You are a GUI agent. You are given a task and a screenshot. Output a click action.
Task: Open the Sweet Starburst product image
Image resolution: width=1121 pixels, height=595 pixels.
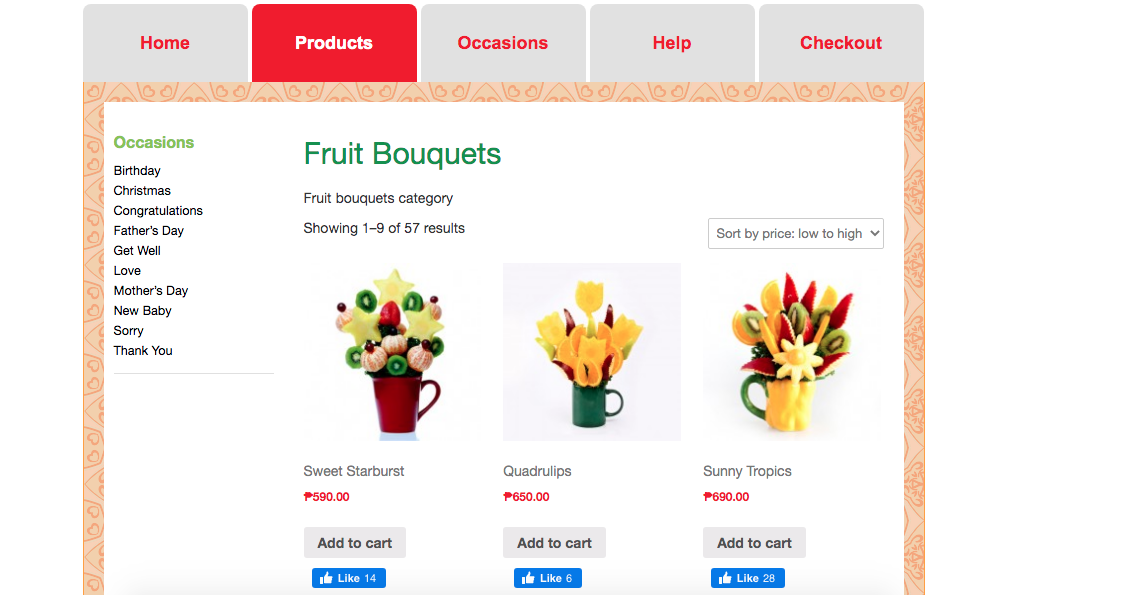392,352
